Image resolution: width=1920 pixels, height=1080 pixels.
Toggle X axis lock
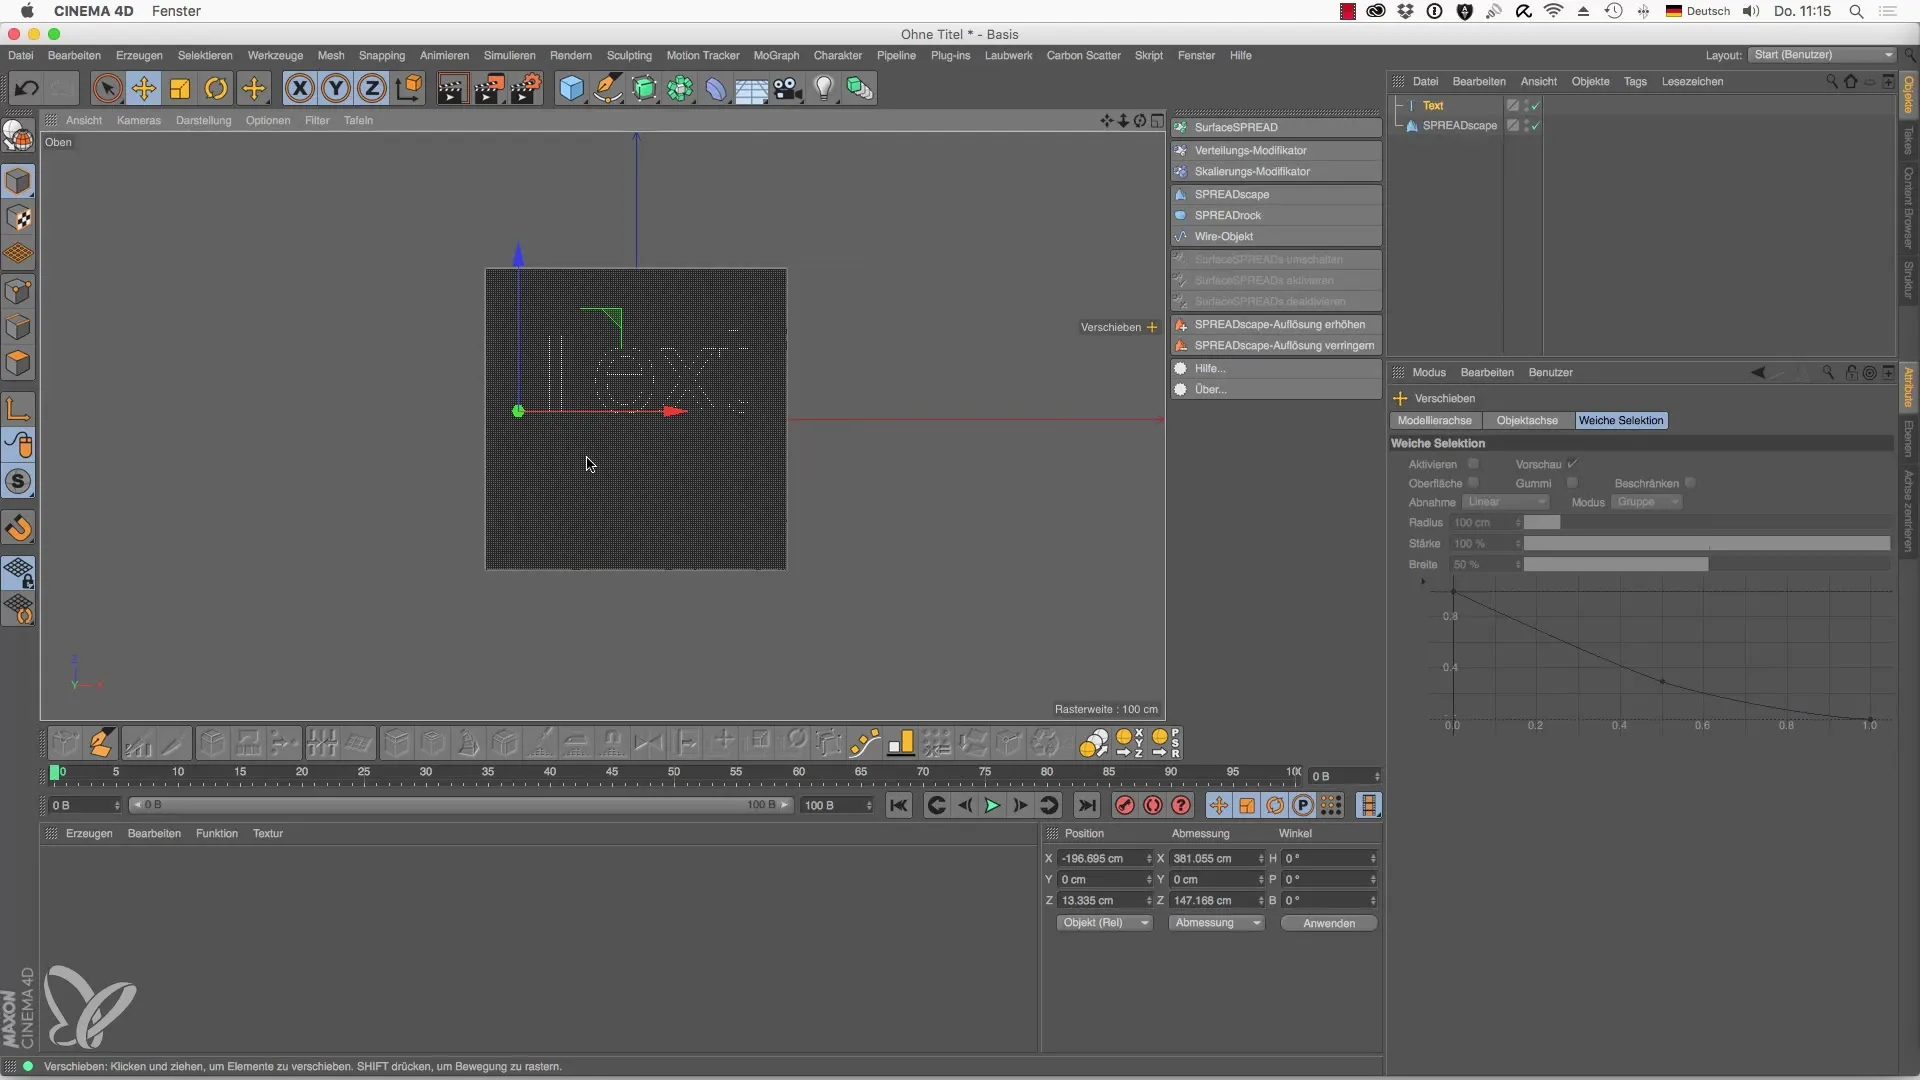click(x=299, y=89)
